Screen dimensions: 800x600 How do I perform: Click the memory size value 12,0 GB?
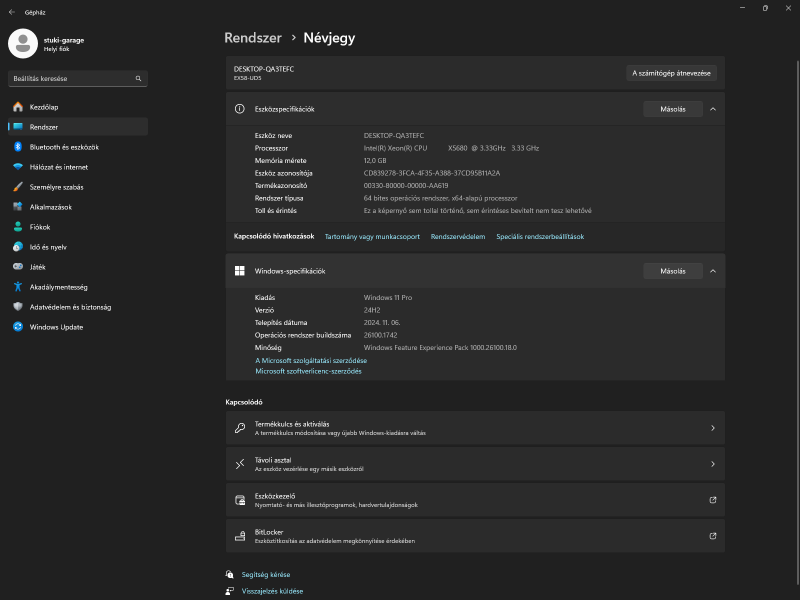[375, 161]
